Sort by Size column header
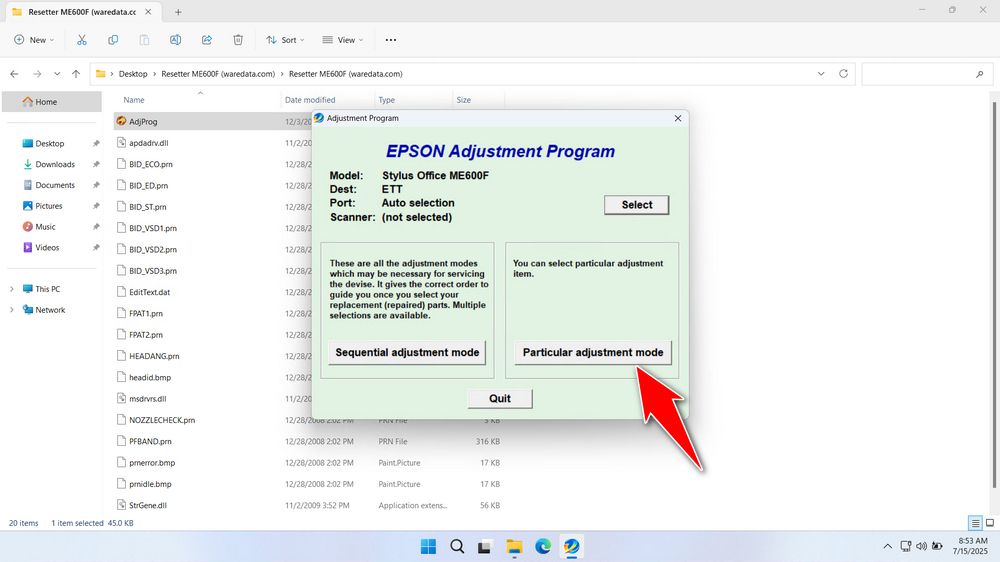 point(464,100)
